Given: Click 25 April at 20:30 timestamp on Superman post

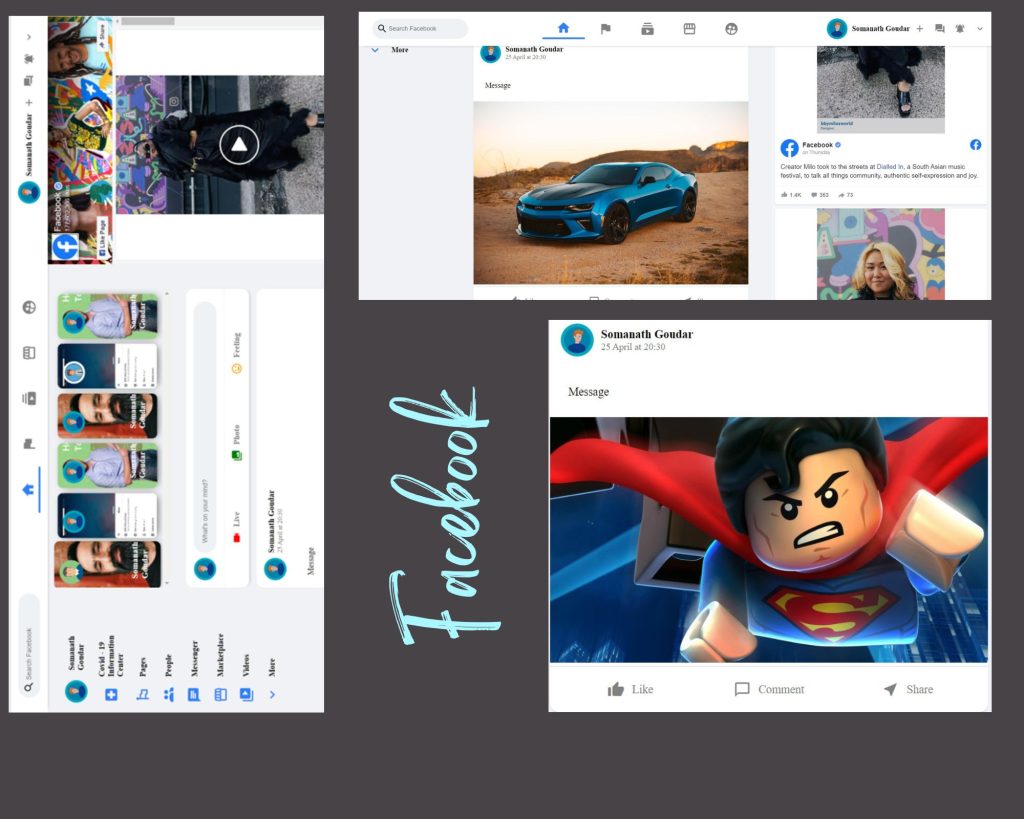Looking at the screenshot, I should tap(633, 347).
